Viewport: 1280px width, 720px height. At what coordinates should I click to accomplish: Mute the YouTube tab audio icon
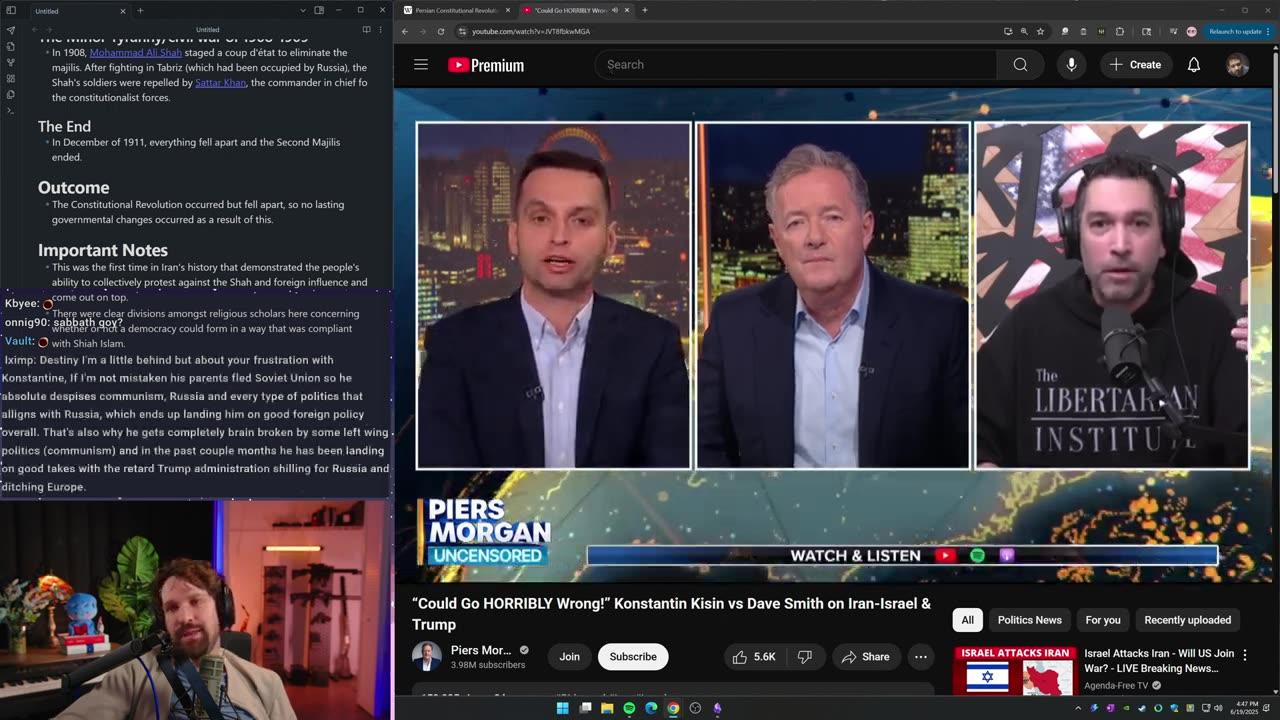pyautogui.click(x=613, y=10)
